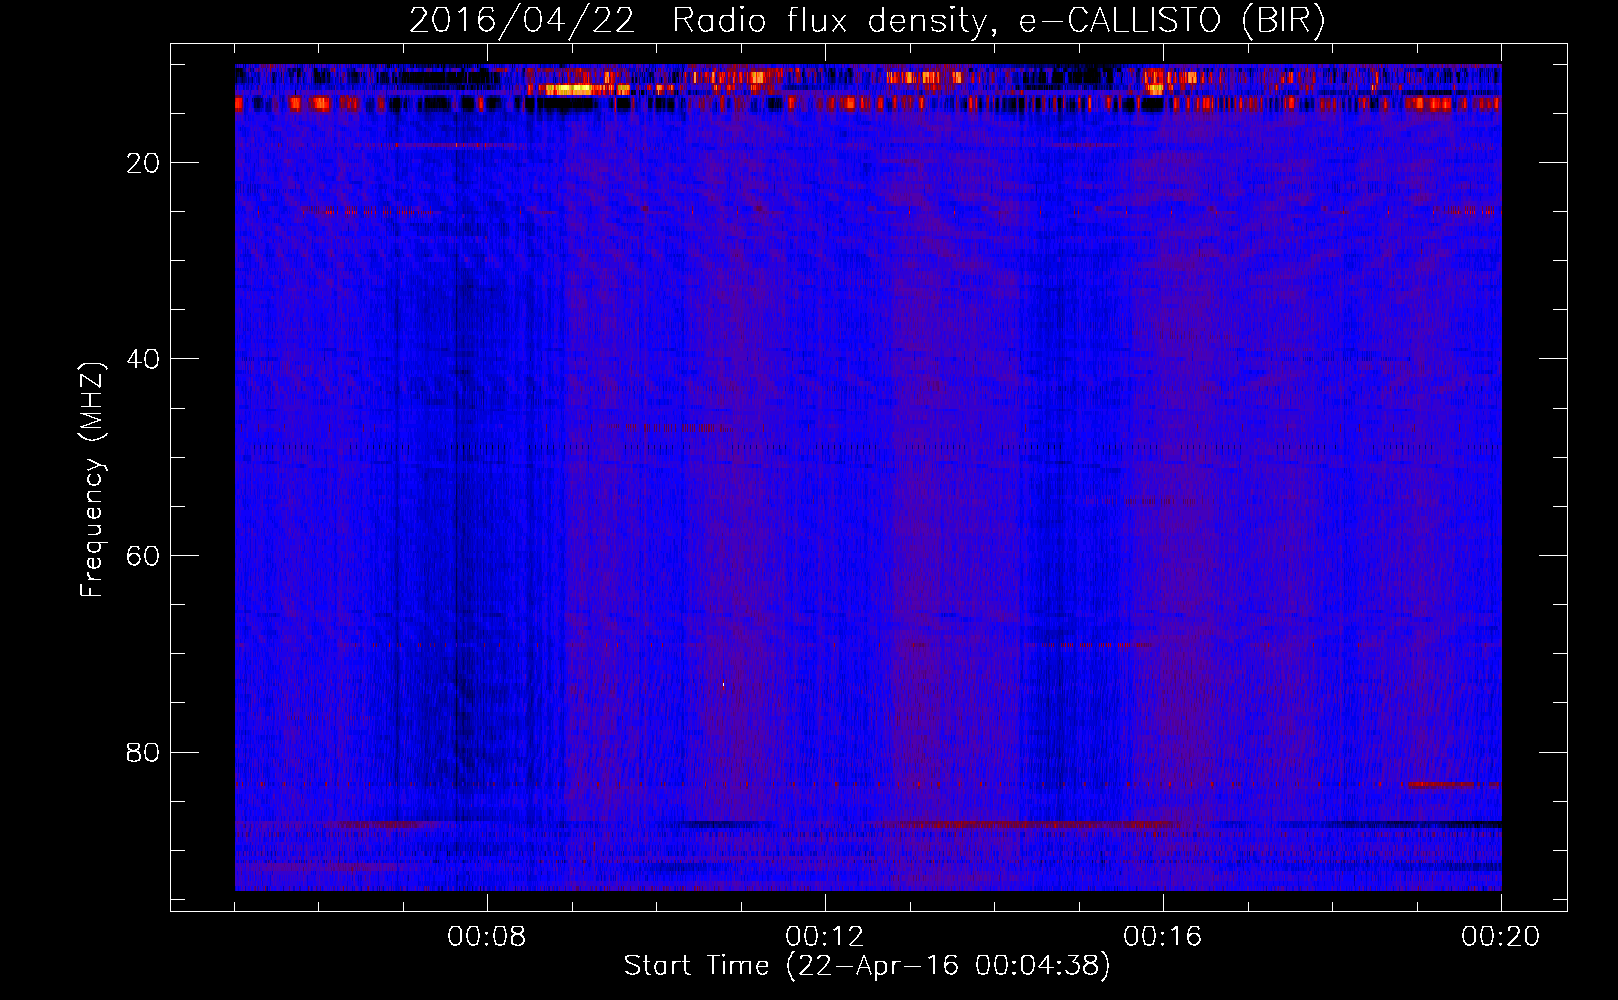Screen dimensions: 1618x1000
Task: Click the '40' frequency tick label
Action: tap(143, 359)
